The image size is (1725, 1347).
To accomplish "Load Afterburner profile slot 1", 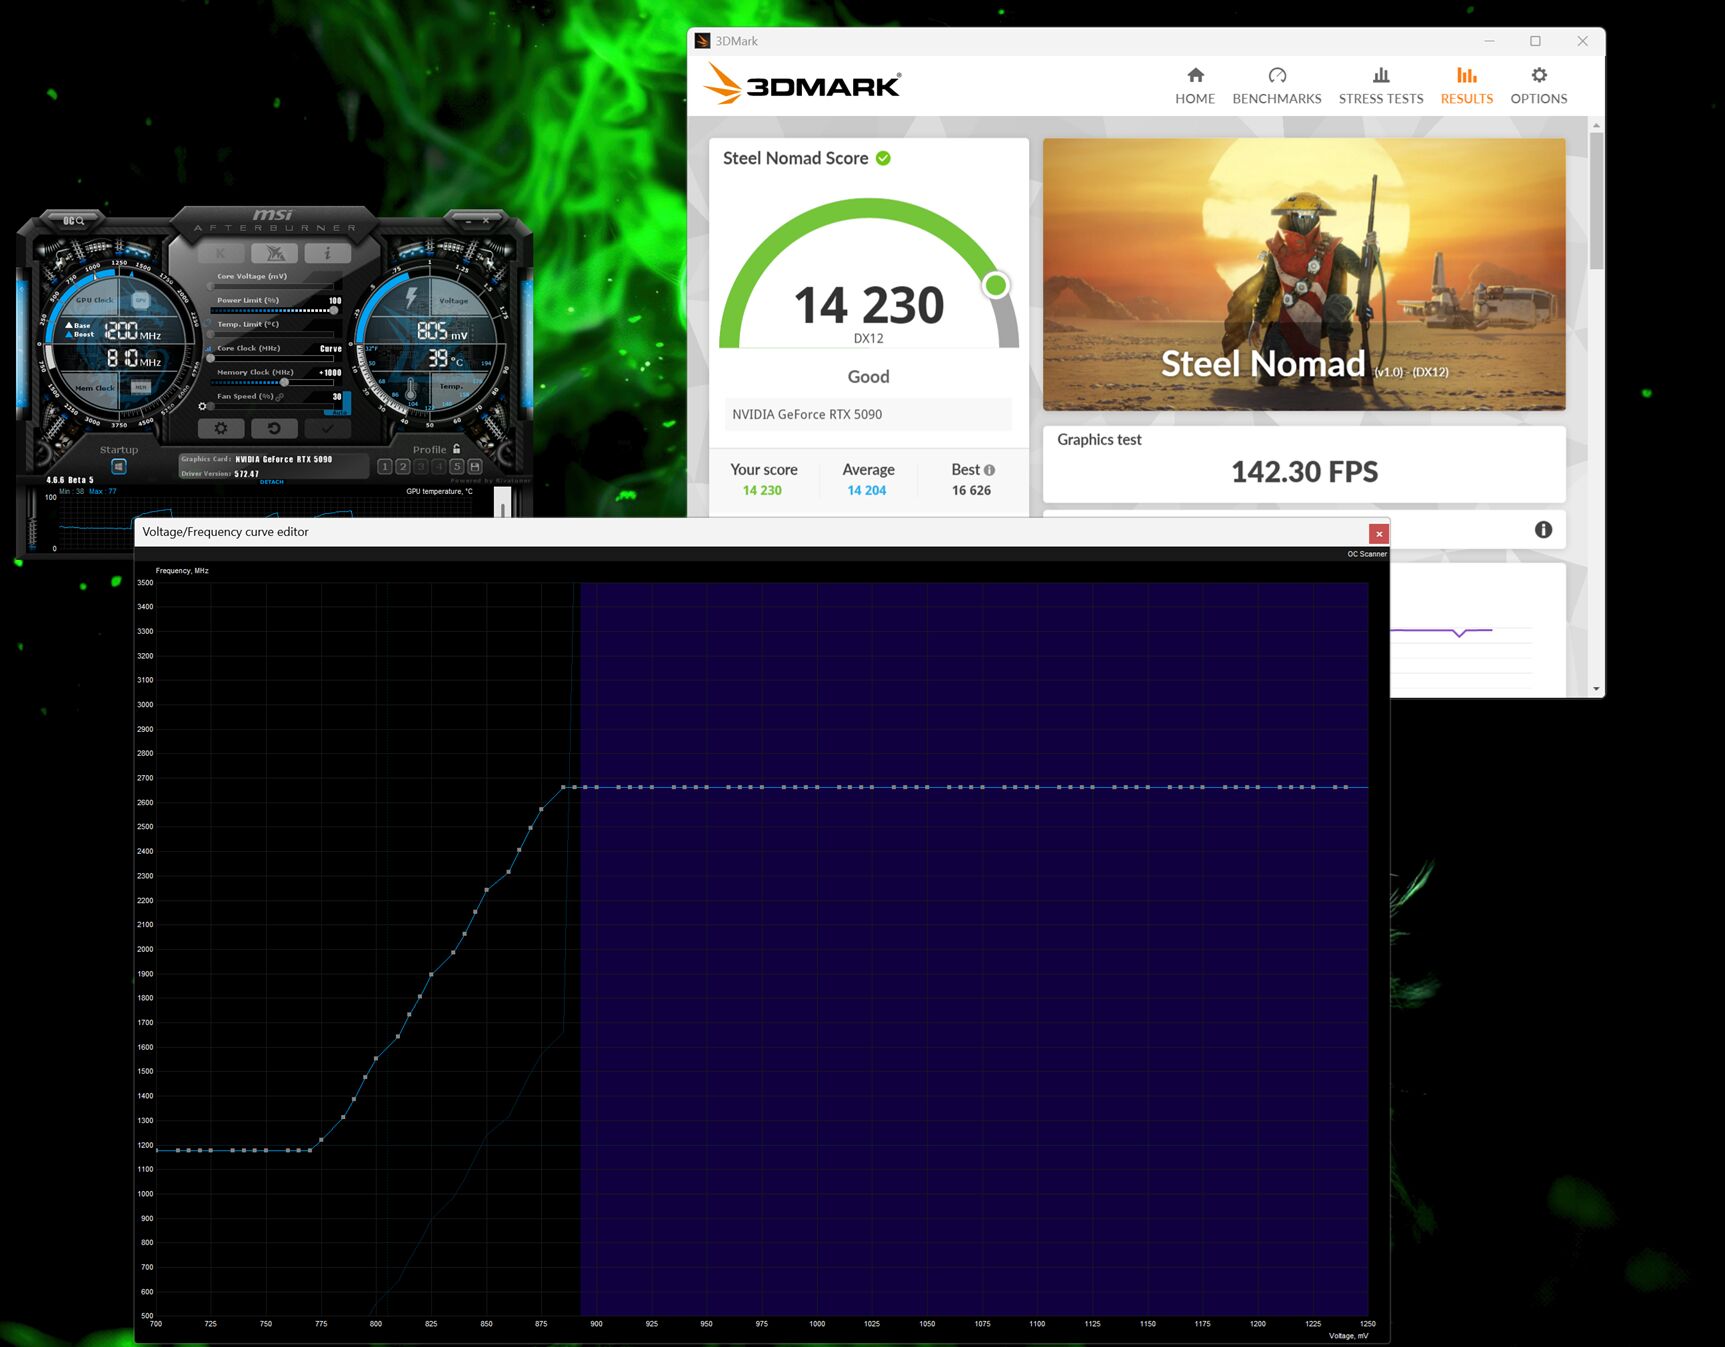I will (x=385, y=467).
